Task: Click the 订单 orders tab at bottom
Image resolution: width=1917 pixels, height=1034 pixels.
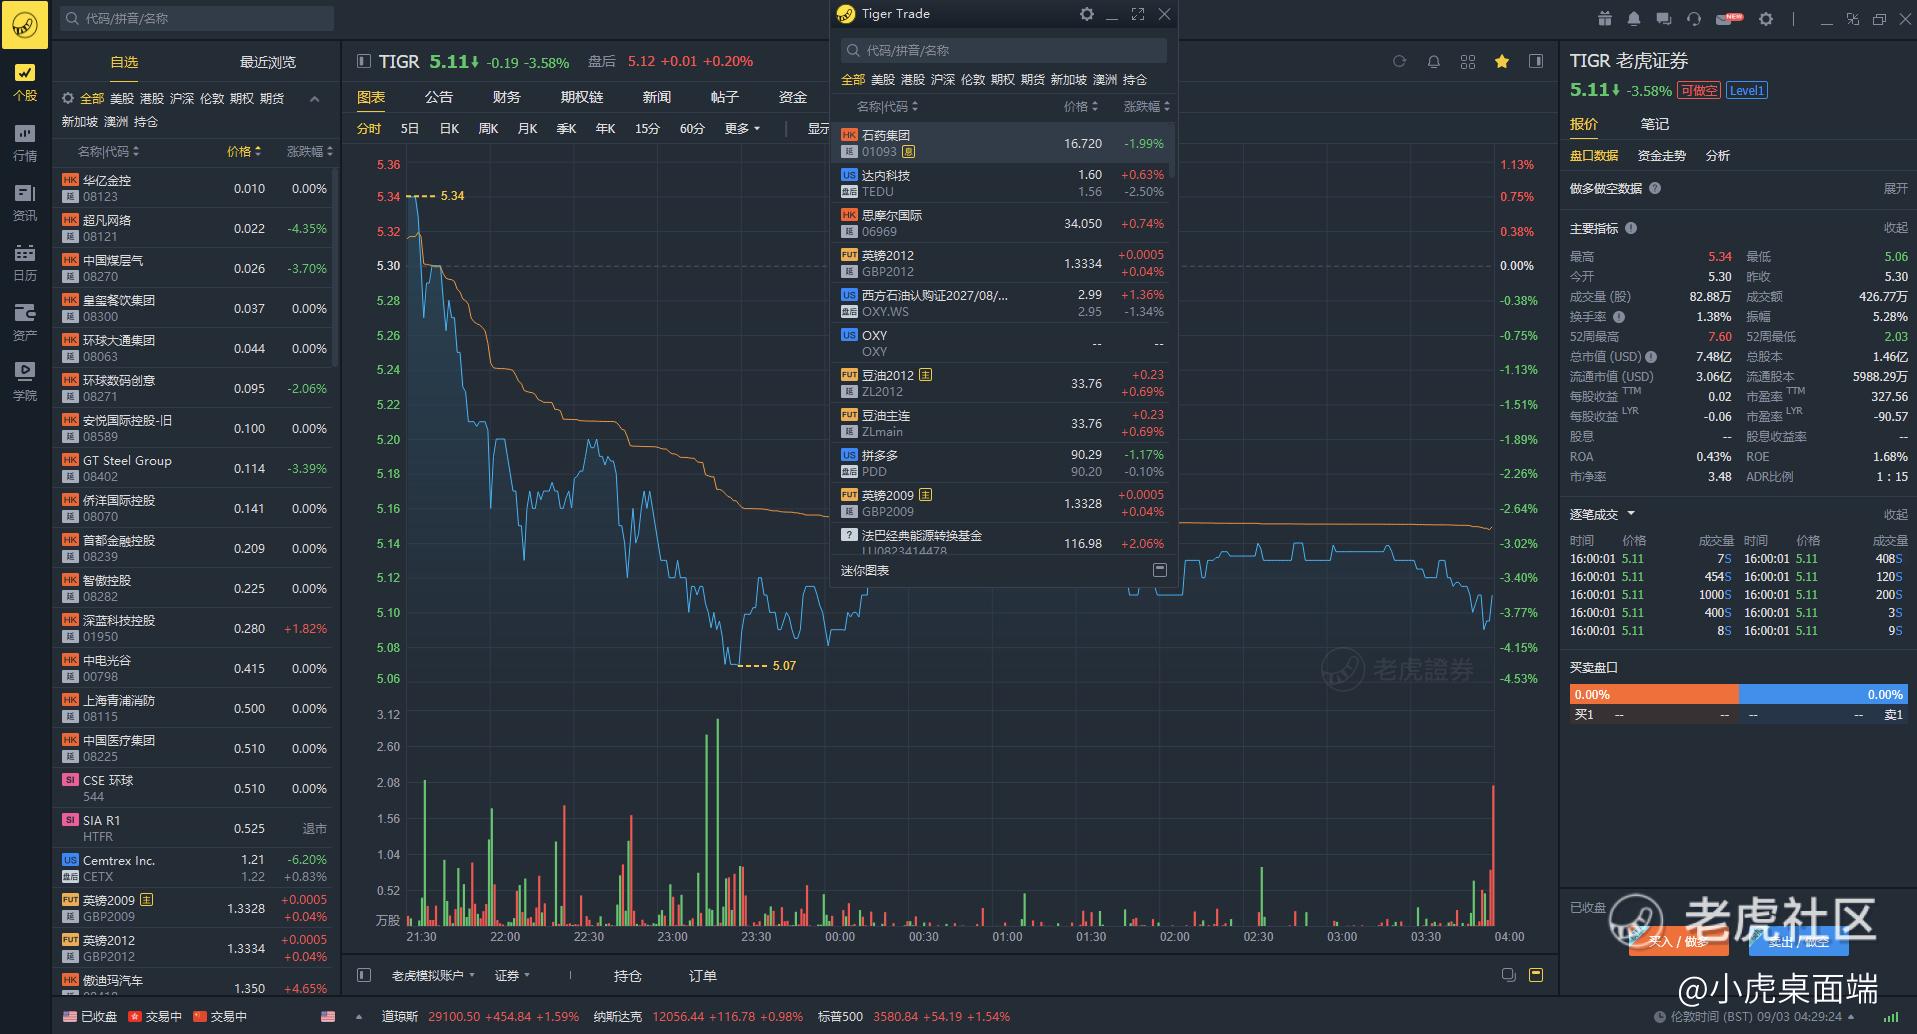Action: pyautogui.click(x=702, y=975)
